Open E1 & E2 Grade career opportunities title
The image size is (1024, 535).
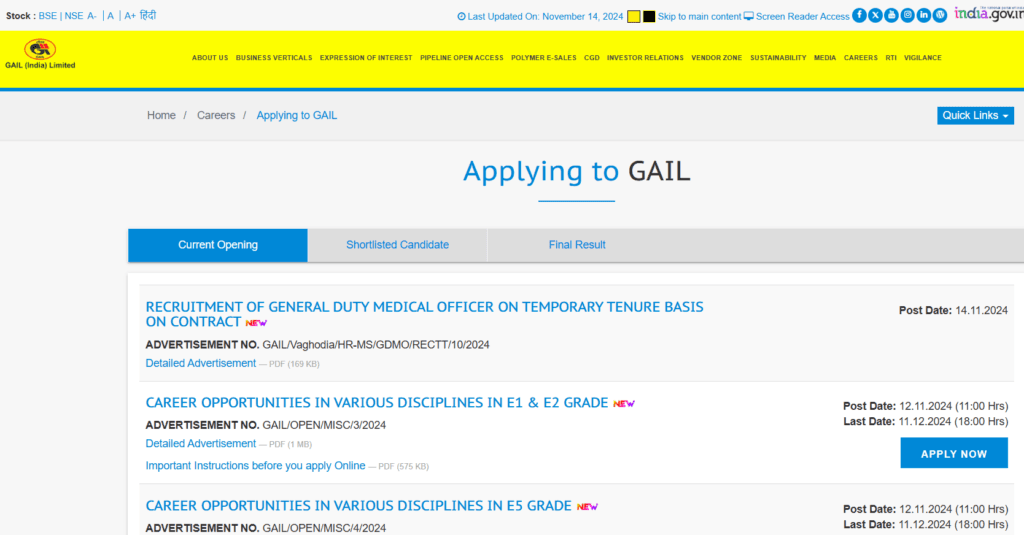point(377,403)
